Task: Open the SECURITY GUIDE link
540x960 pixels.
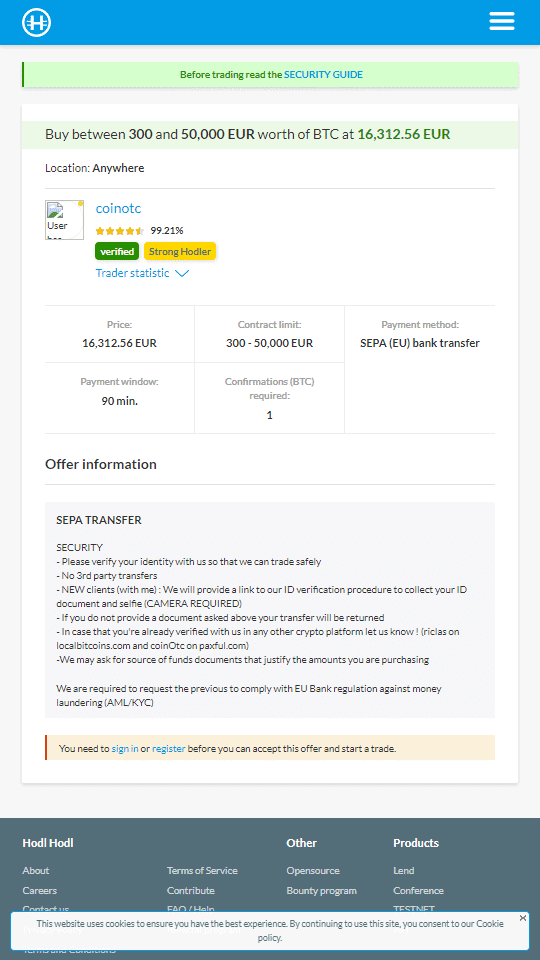Action: 323,75
